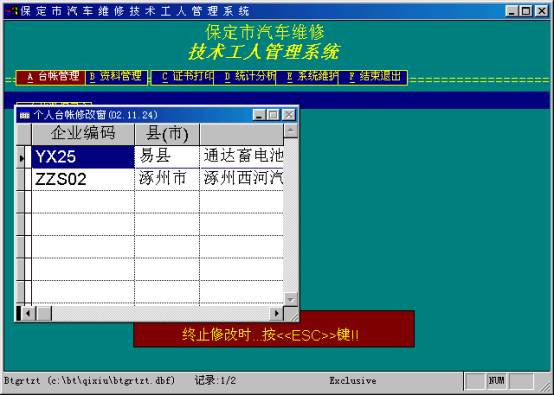Click the vertical scrollbar's up arrow

pyautogui.click(x=290, y=131)
